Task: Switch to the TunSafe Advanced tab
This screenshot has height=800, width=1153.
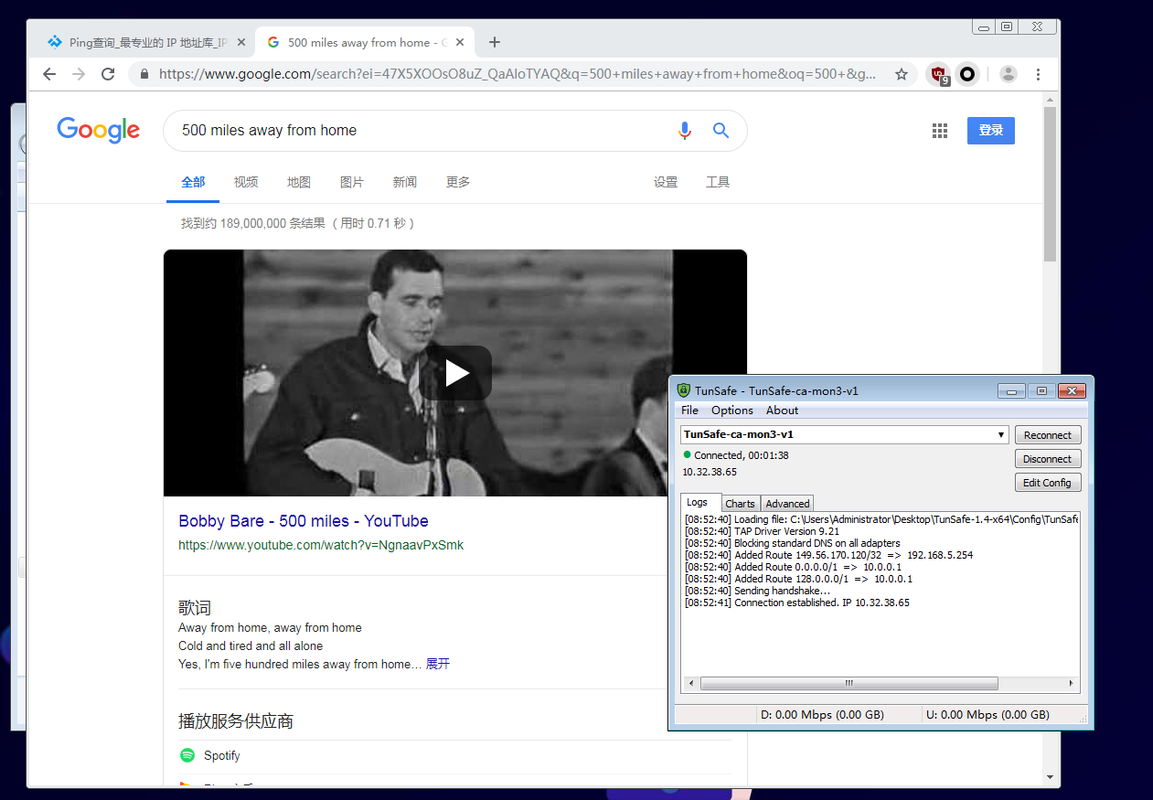Action: 787,504
